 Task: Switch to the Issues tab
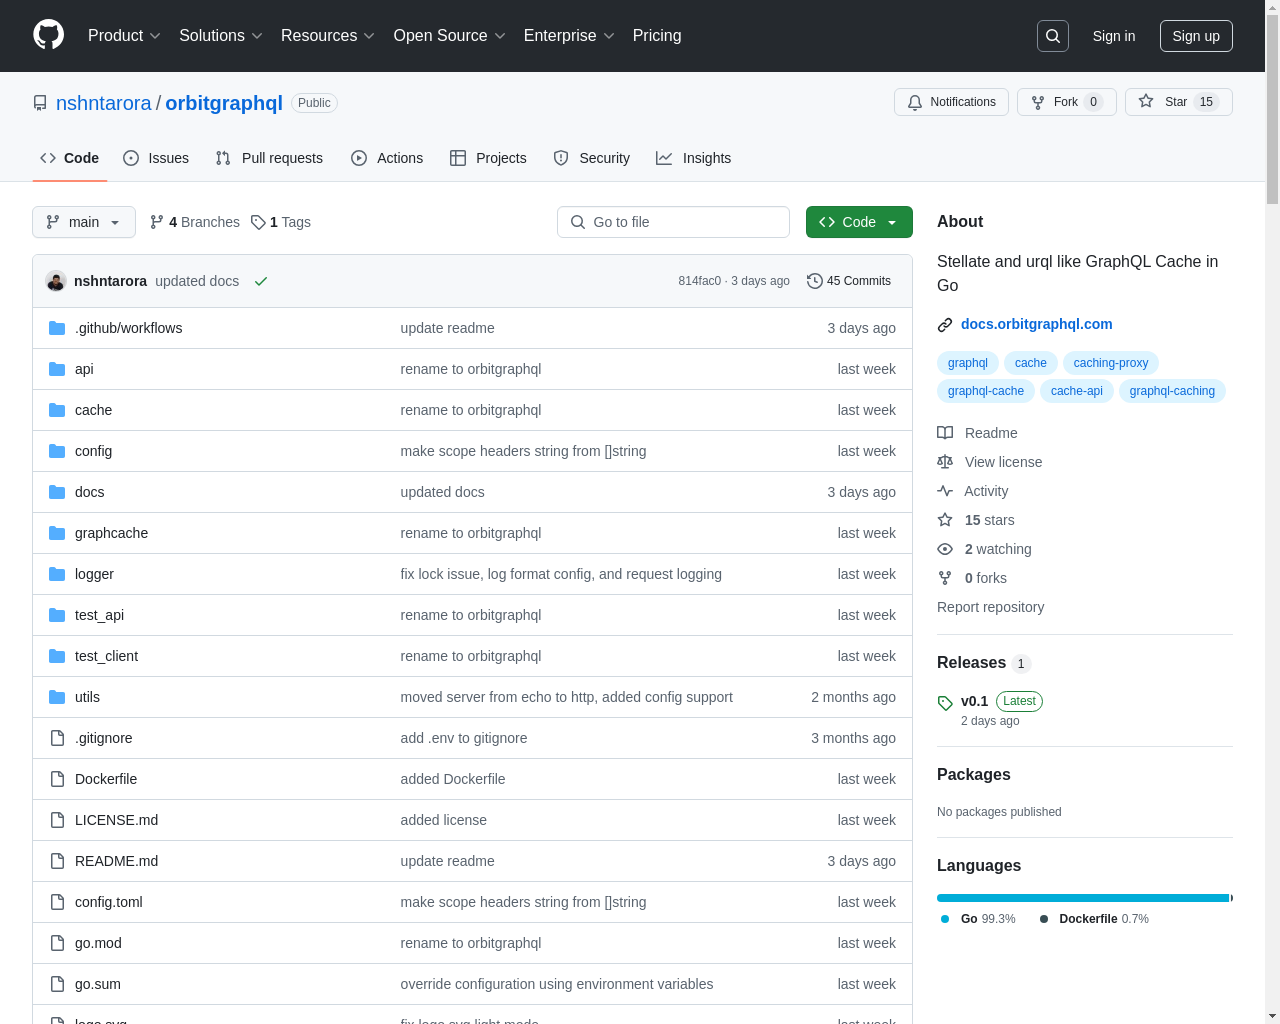pyautogui.click(x=156, y=158)
